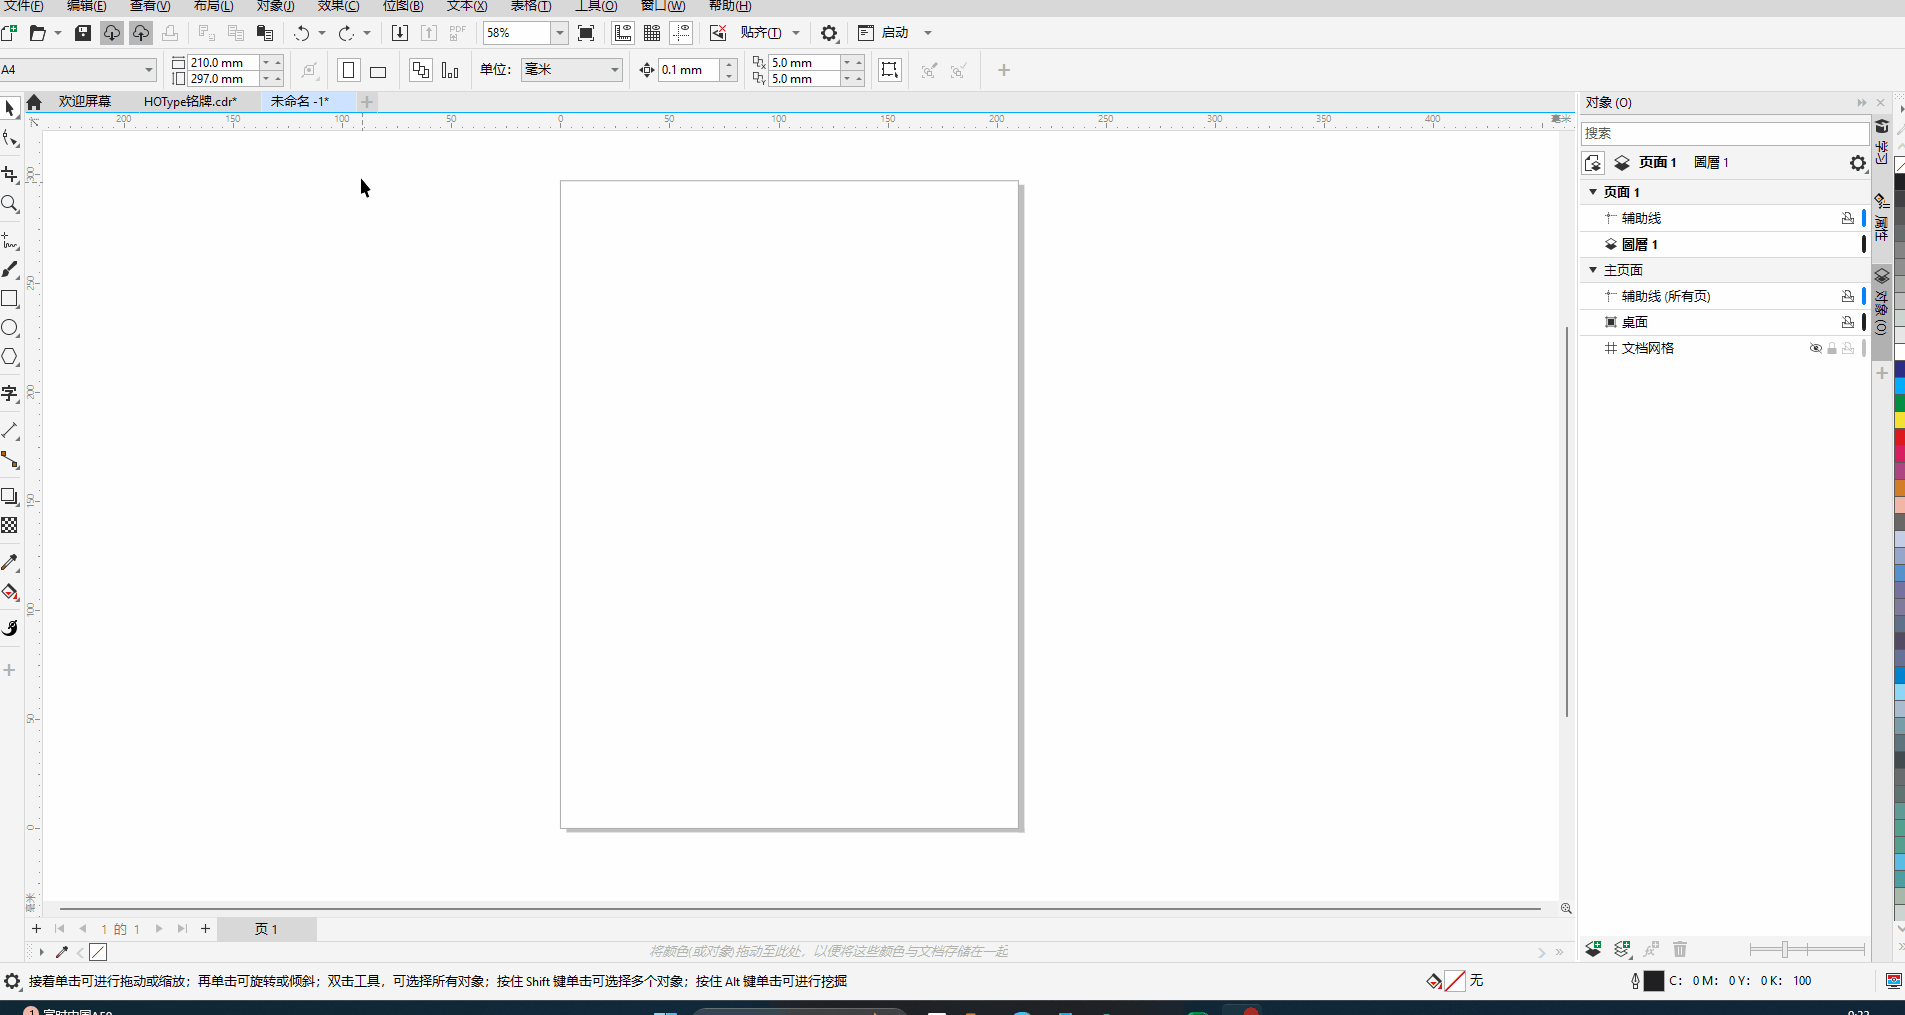Select the Polygon tool
This screenshot has height=1015, width=1905.
[x=10, y=357]
